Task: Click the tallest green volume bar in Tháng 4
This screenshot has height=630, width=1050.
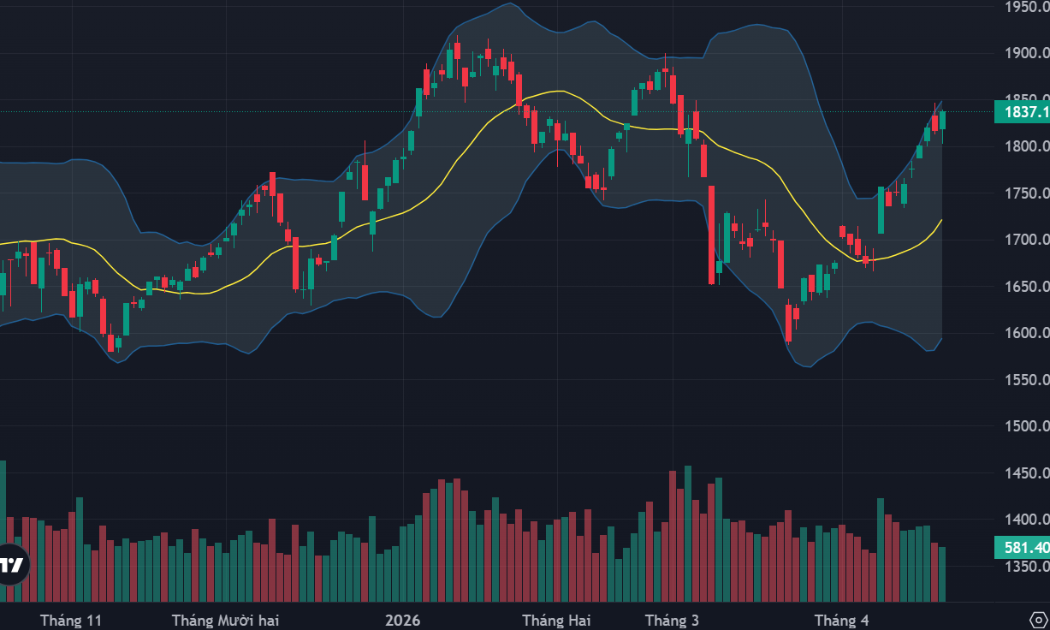Action: 881,550
